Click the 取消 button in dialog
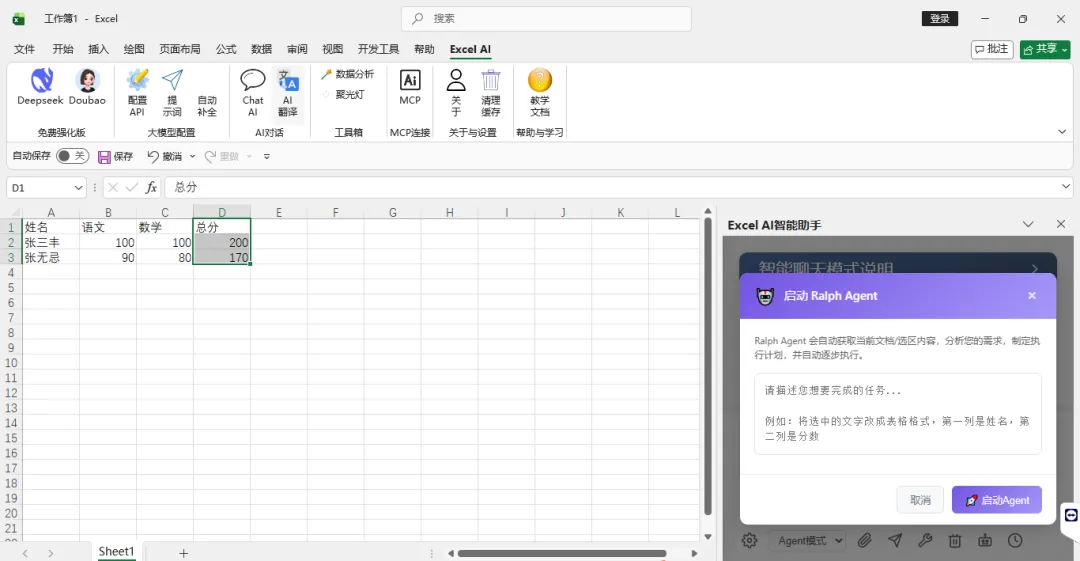 coord(920,500)
